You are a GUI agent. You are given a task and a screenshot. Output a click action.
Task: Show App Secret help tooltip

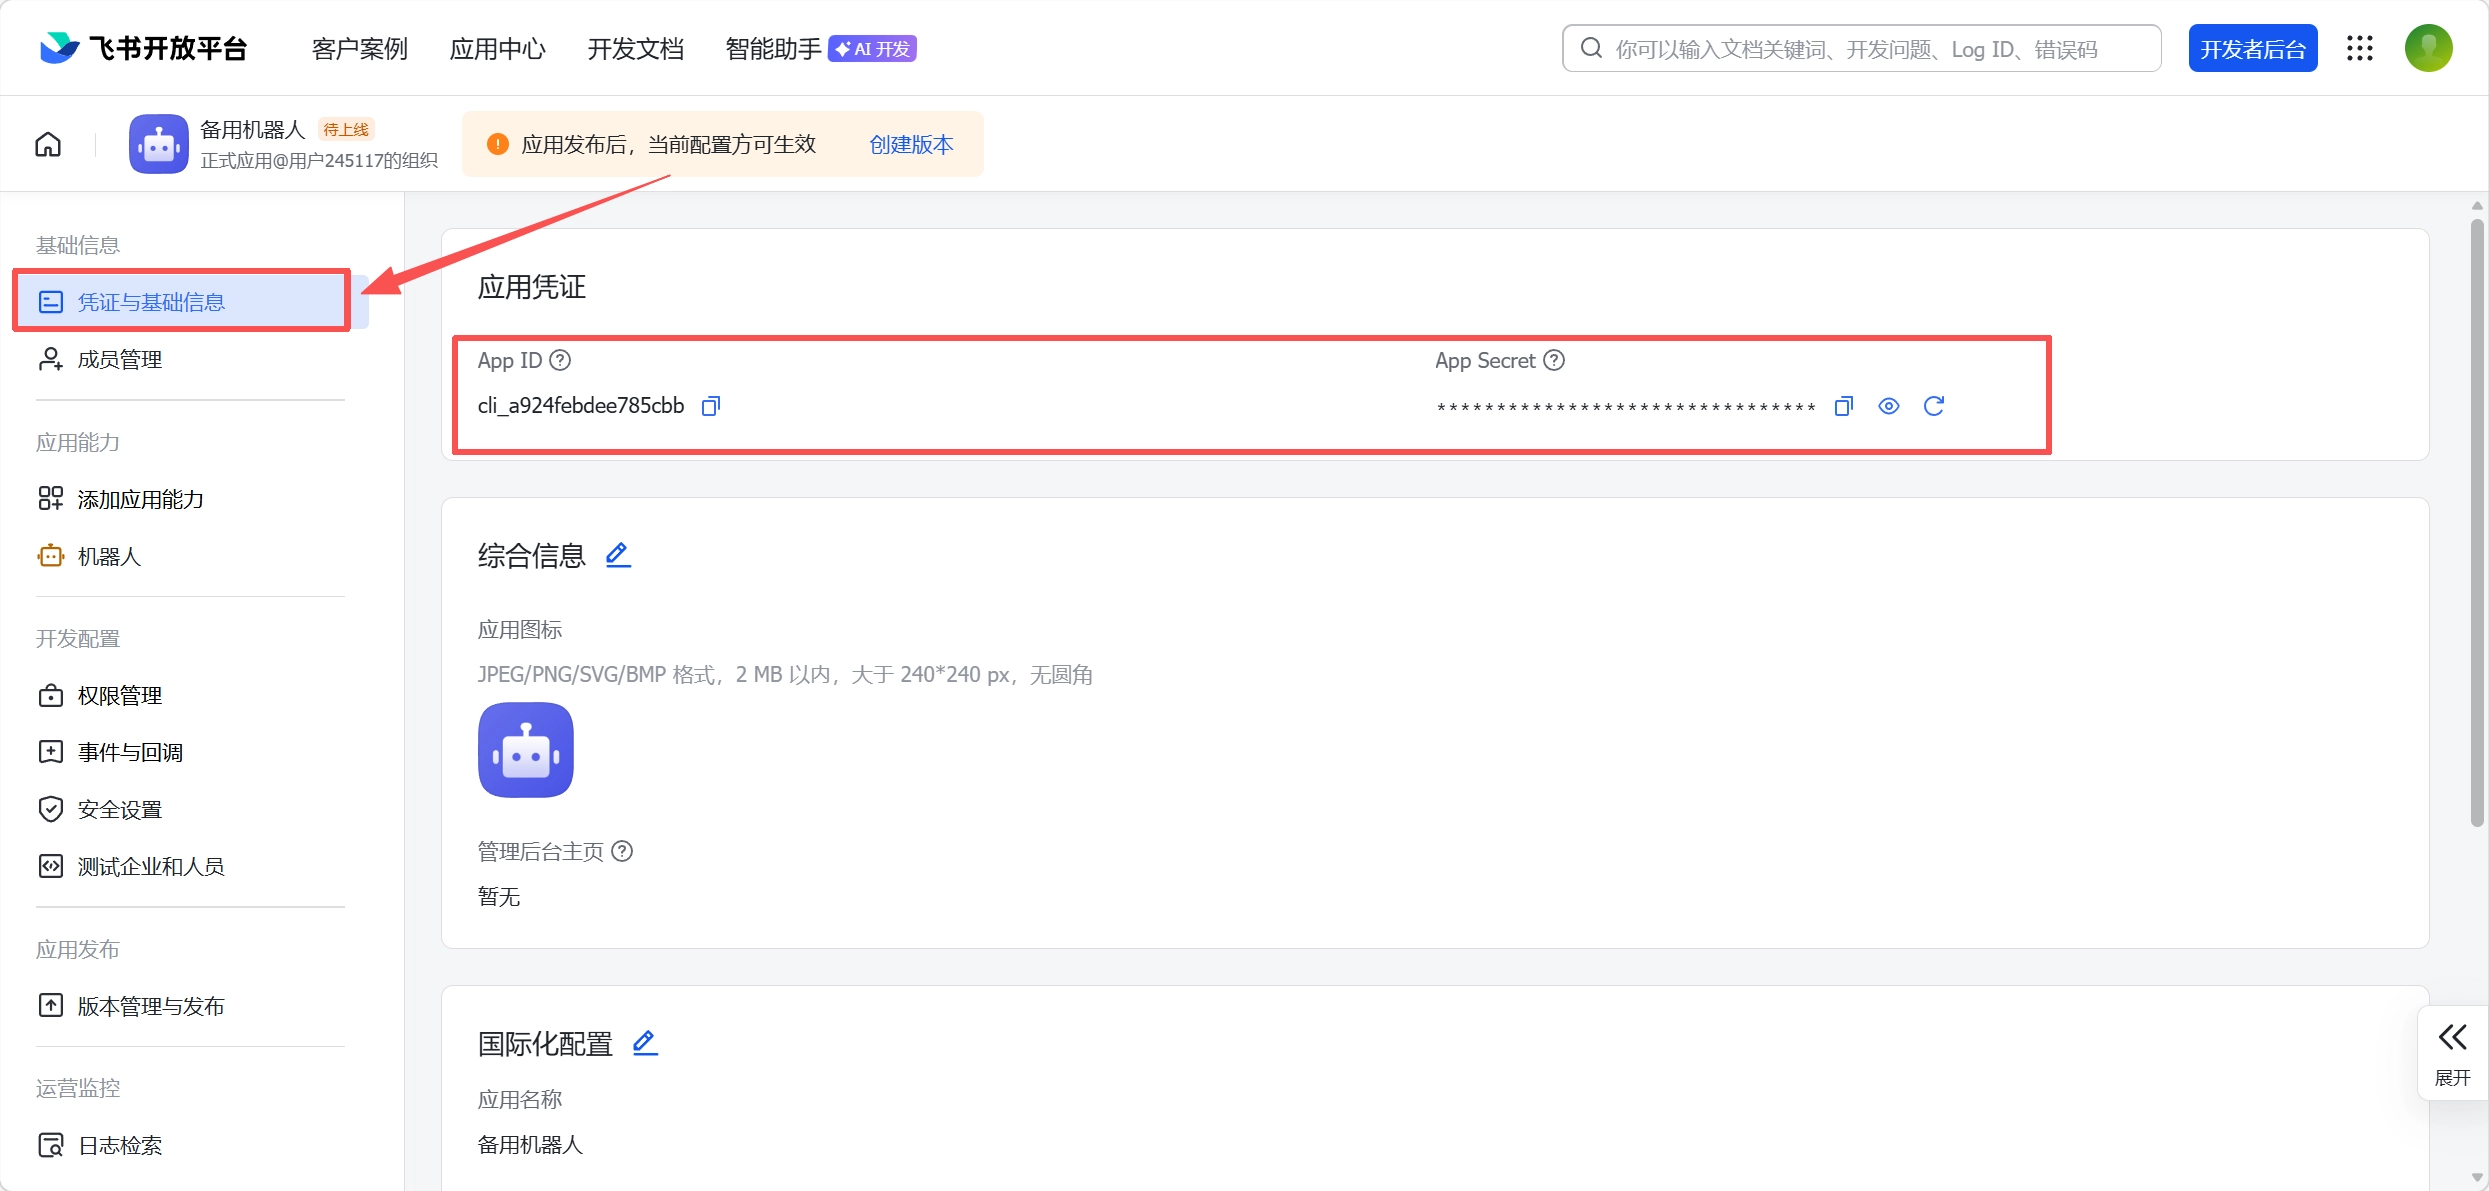pos(1554,361)
